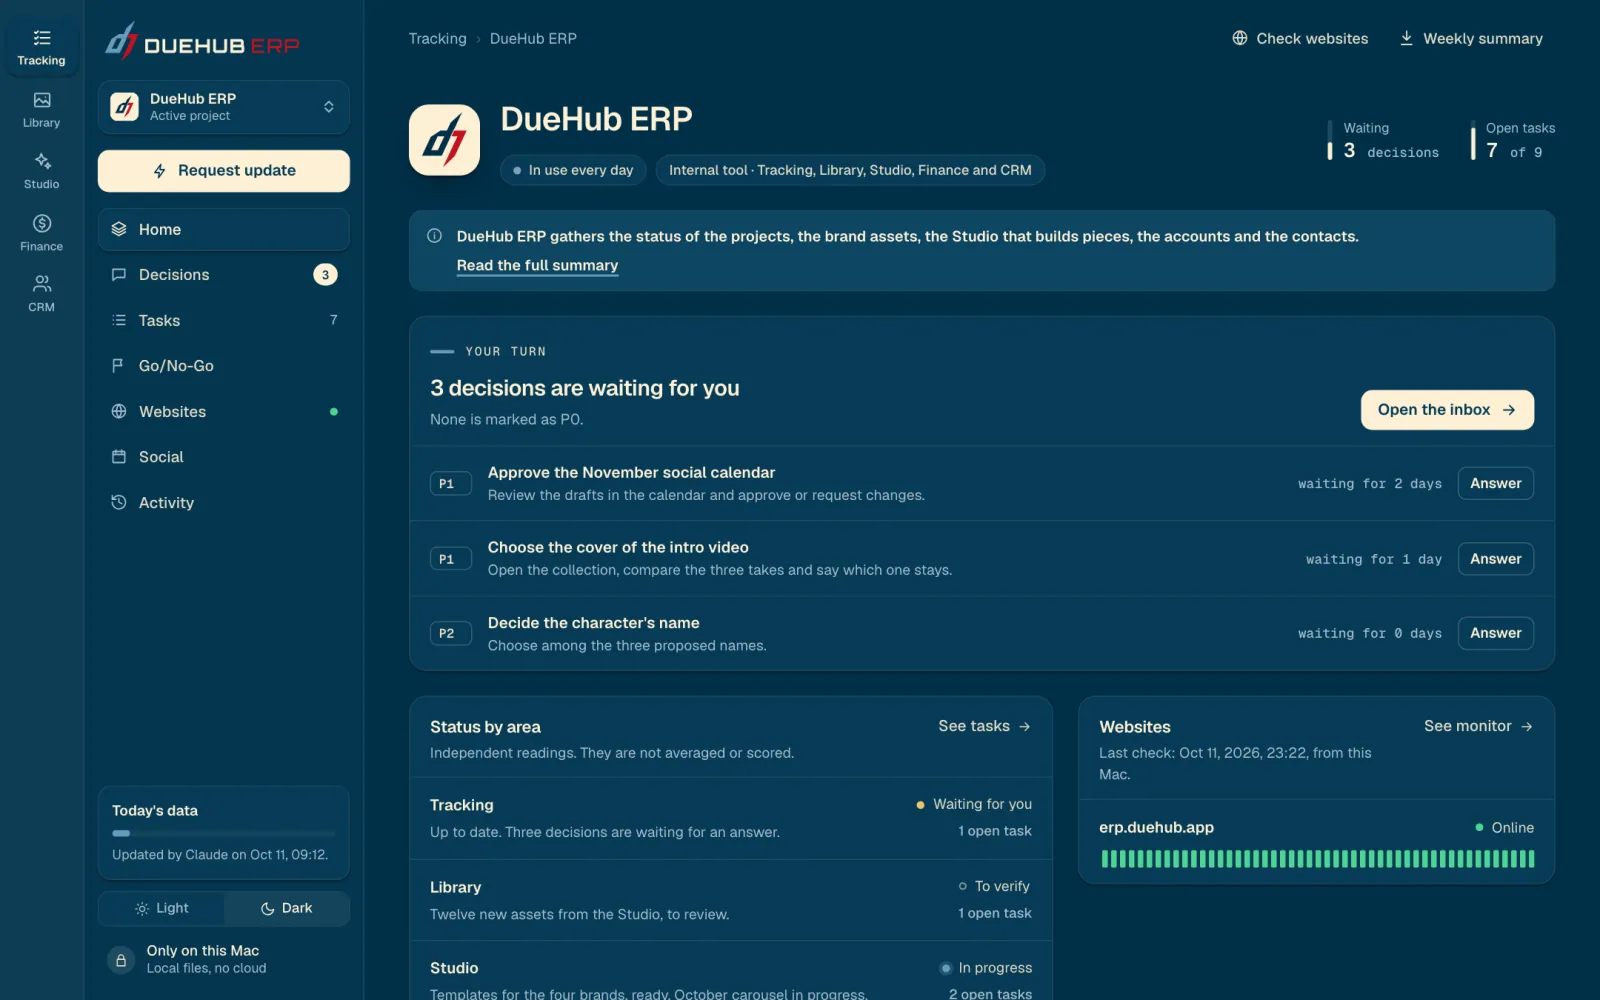Open the CRM section icon

click(x=41, y=294)
